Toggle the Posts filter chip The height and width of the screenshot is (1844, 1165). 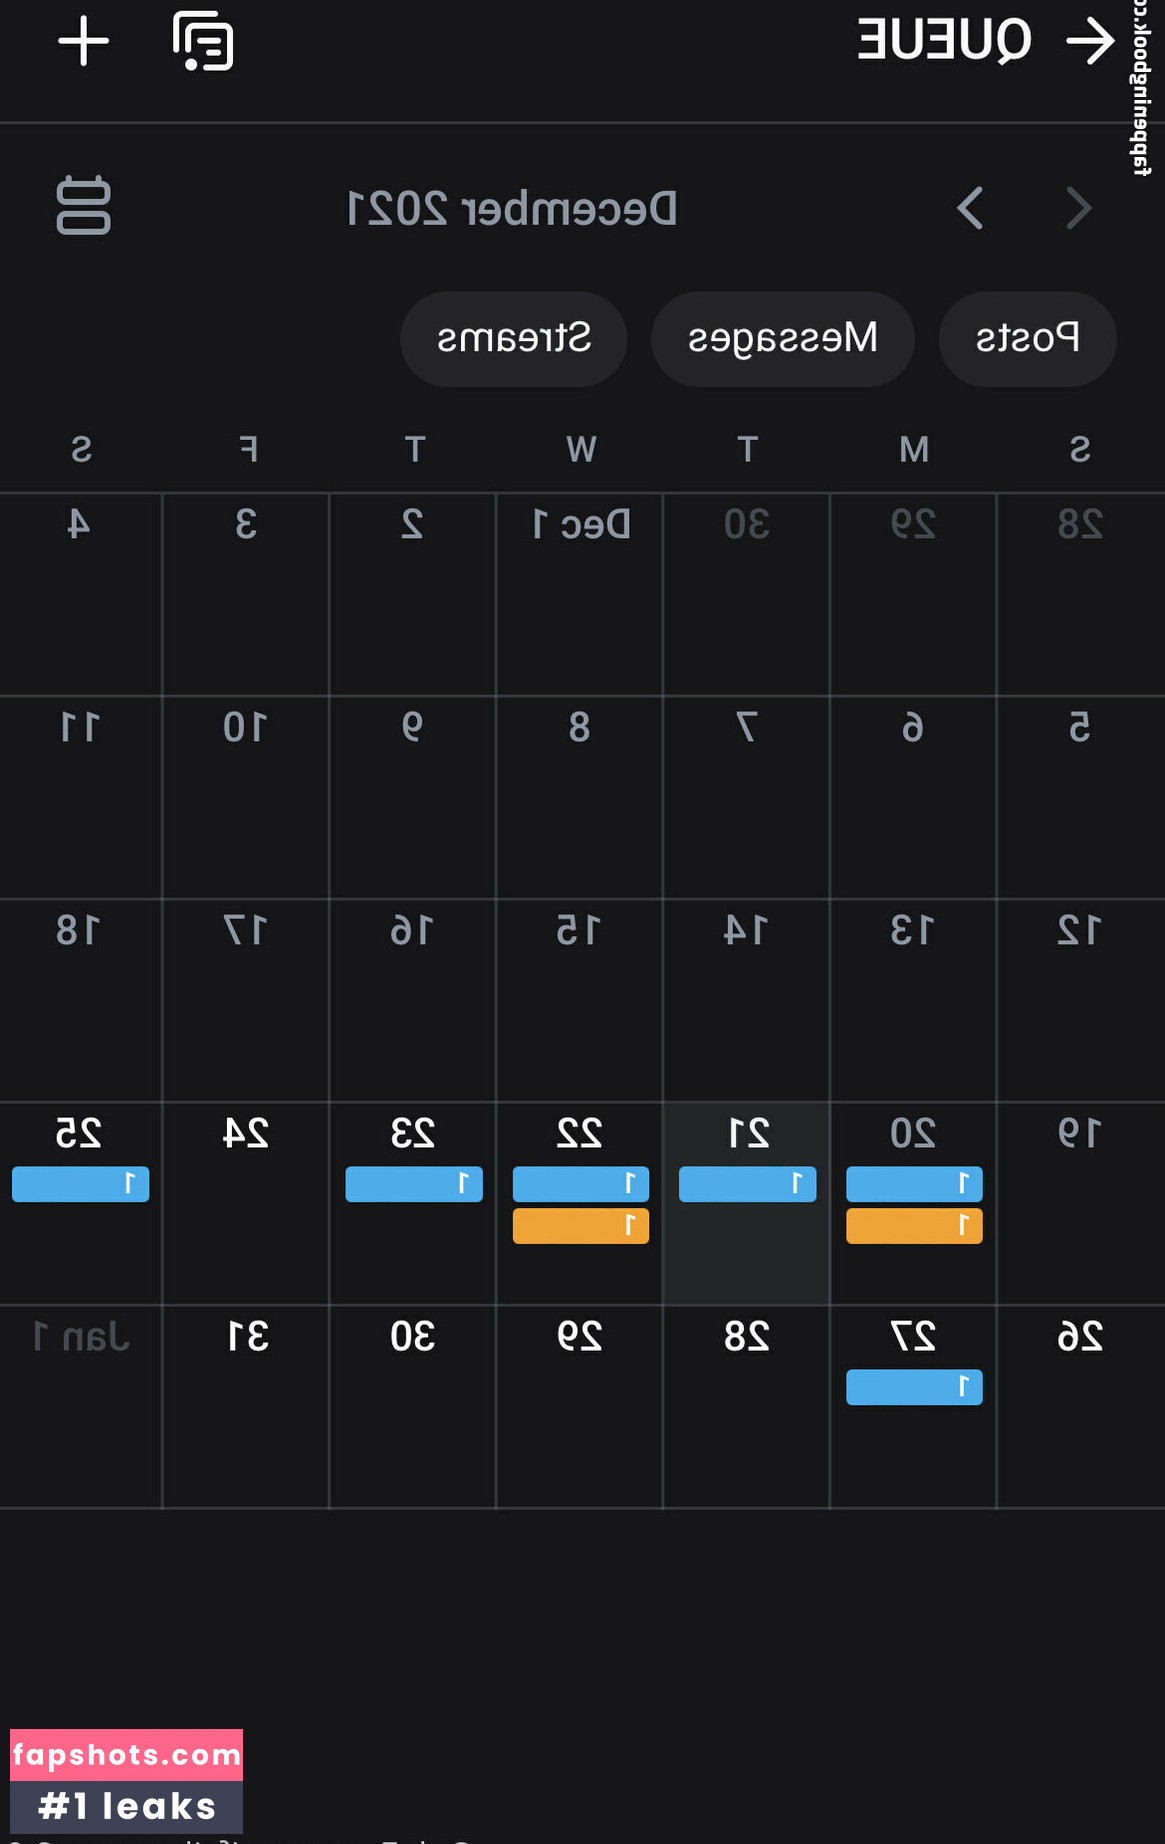pos(1027,339)
